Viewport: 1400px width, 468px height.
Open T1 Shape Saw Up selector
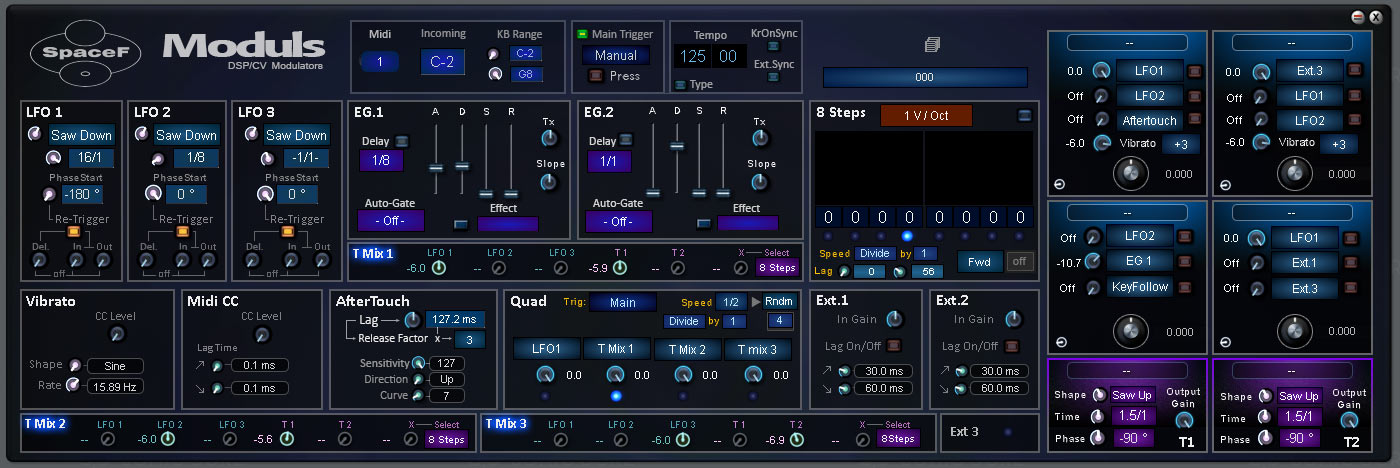[1130, 395]
